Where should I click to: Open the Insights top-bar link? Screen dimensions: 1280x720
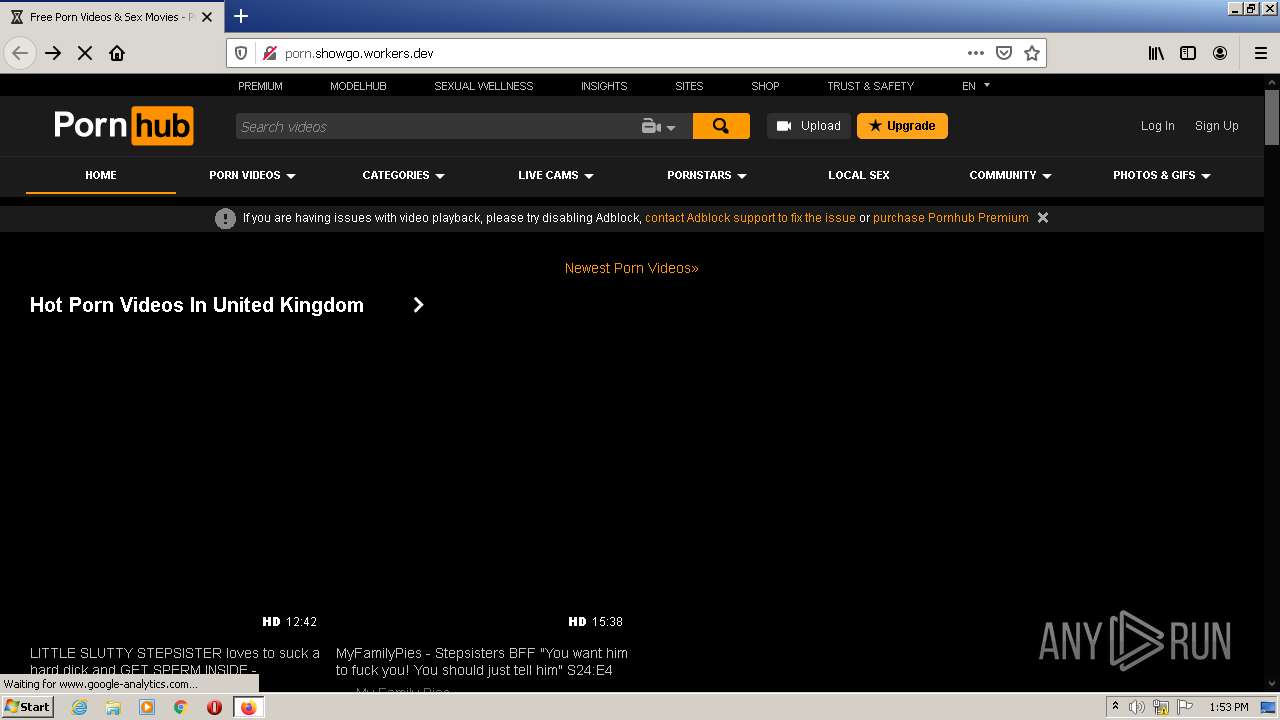pos(604,86)
